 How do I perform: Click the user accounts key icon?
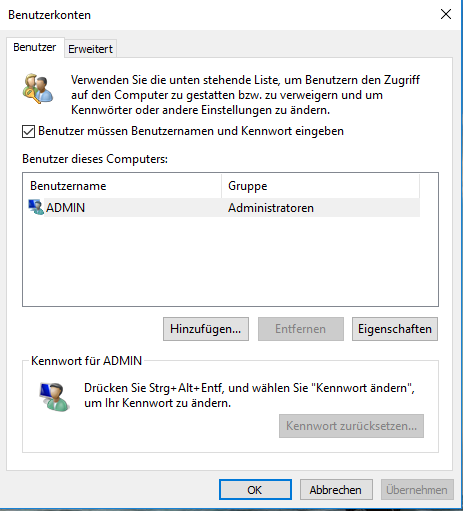pyautogui.click(x=37, y=88)
